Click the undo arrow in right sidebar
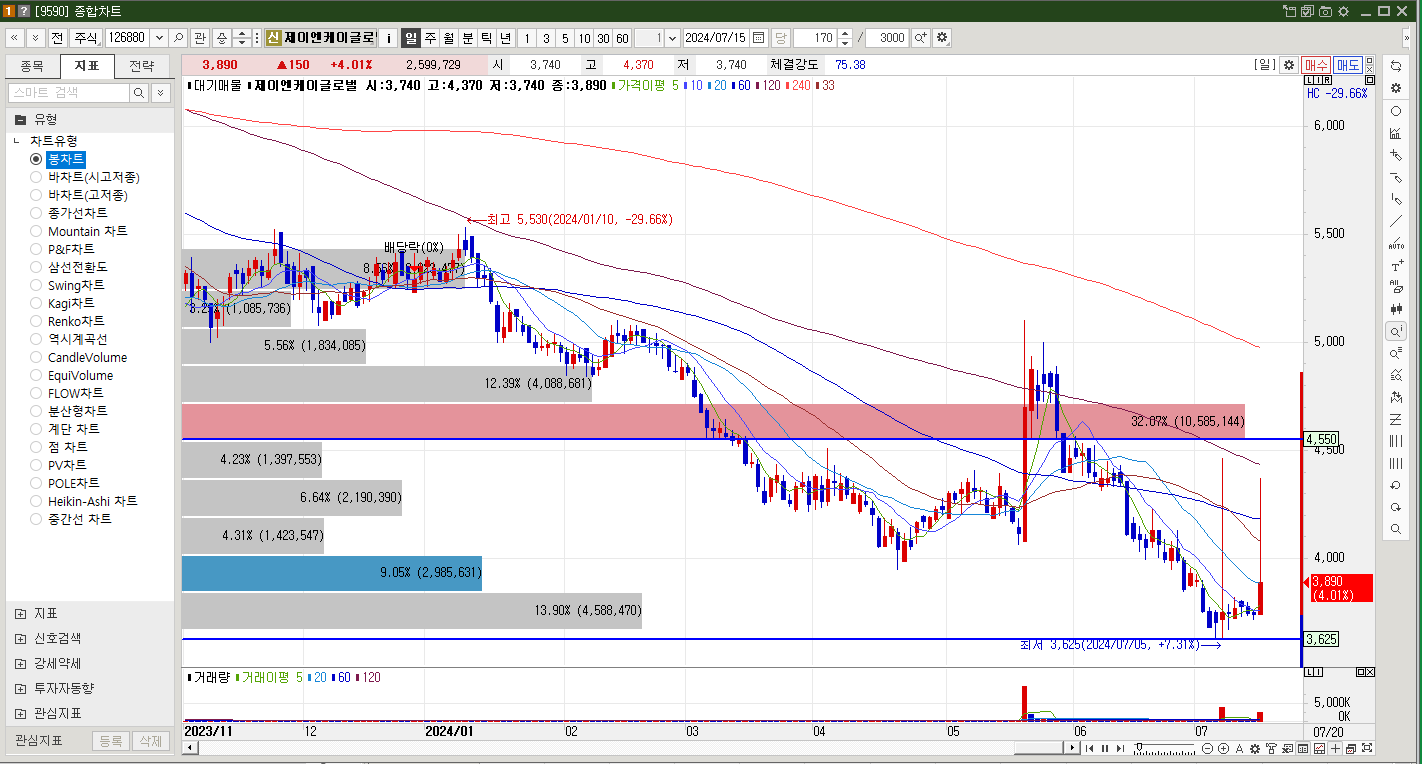Image resolution: width=1422 pixels, height=764 pixels. tap(1396, 485)
